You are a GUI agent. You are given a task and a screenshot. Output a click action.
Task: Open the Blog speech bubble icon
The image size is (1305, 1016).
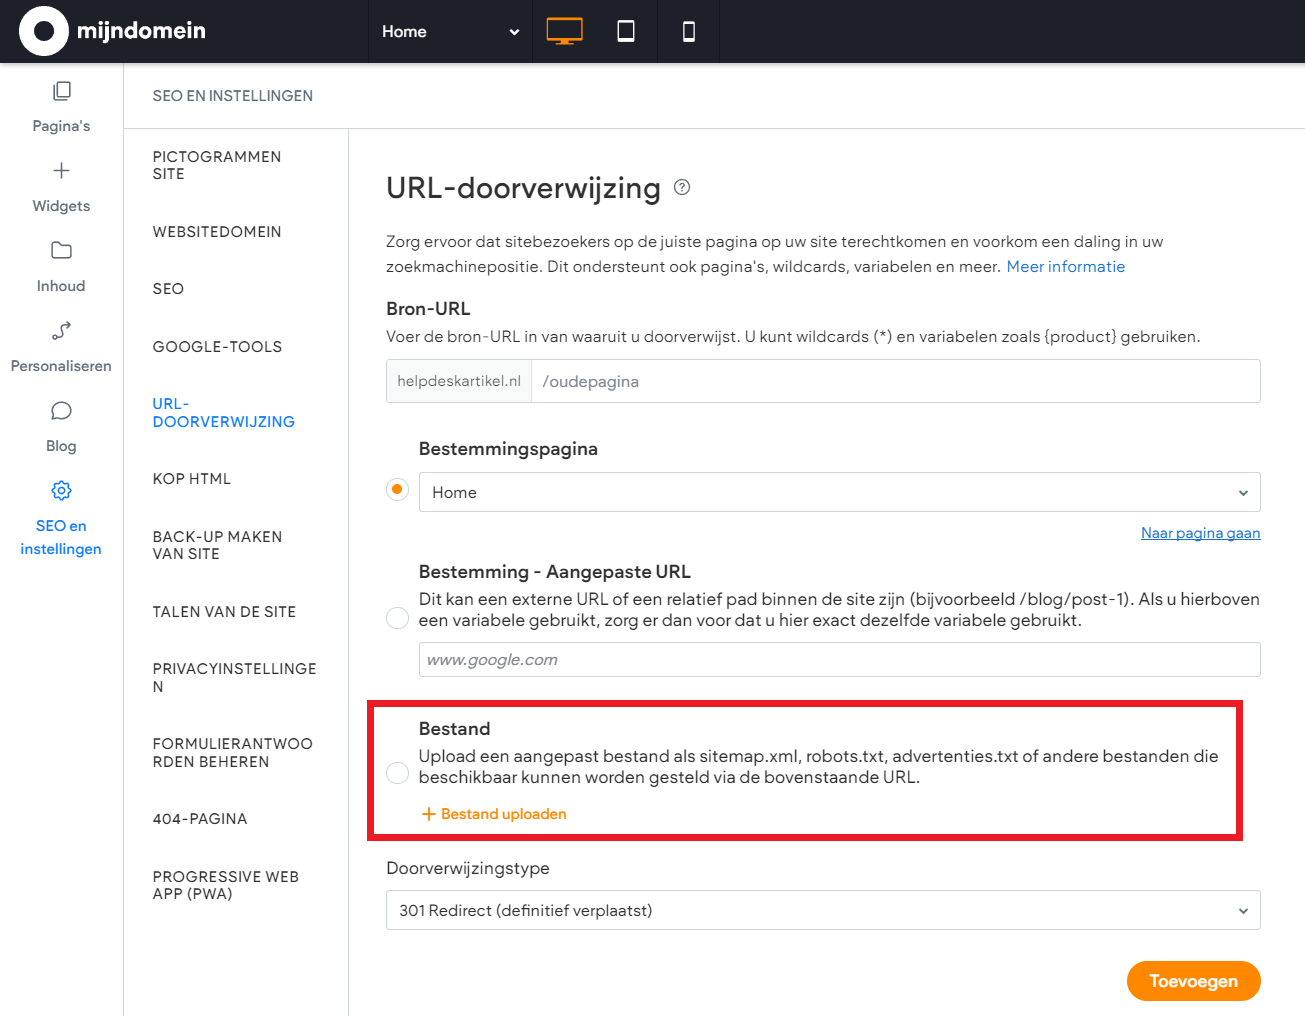(x=61, y=411)
